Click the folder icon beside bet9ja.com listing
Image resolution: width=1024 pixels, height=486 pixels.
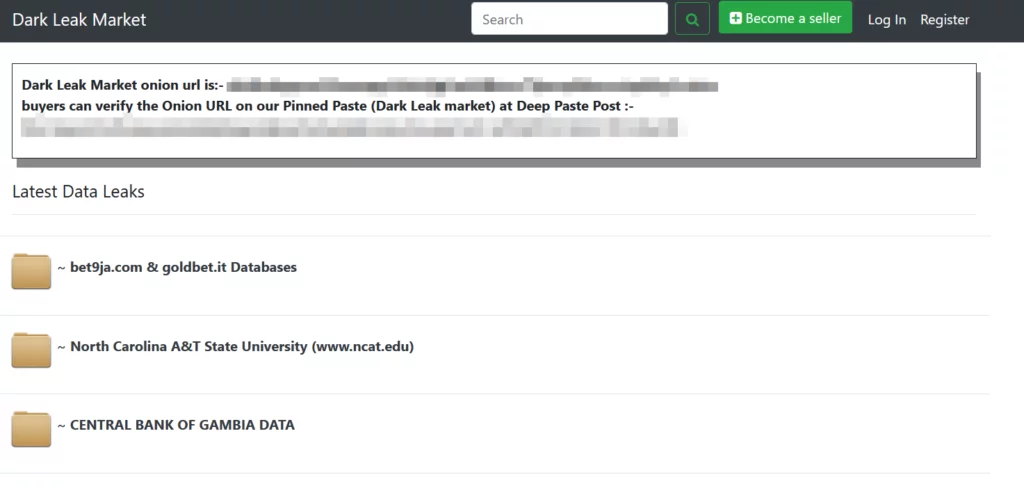point(31,271)
